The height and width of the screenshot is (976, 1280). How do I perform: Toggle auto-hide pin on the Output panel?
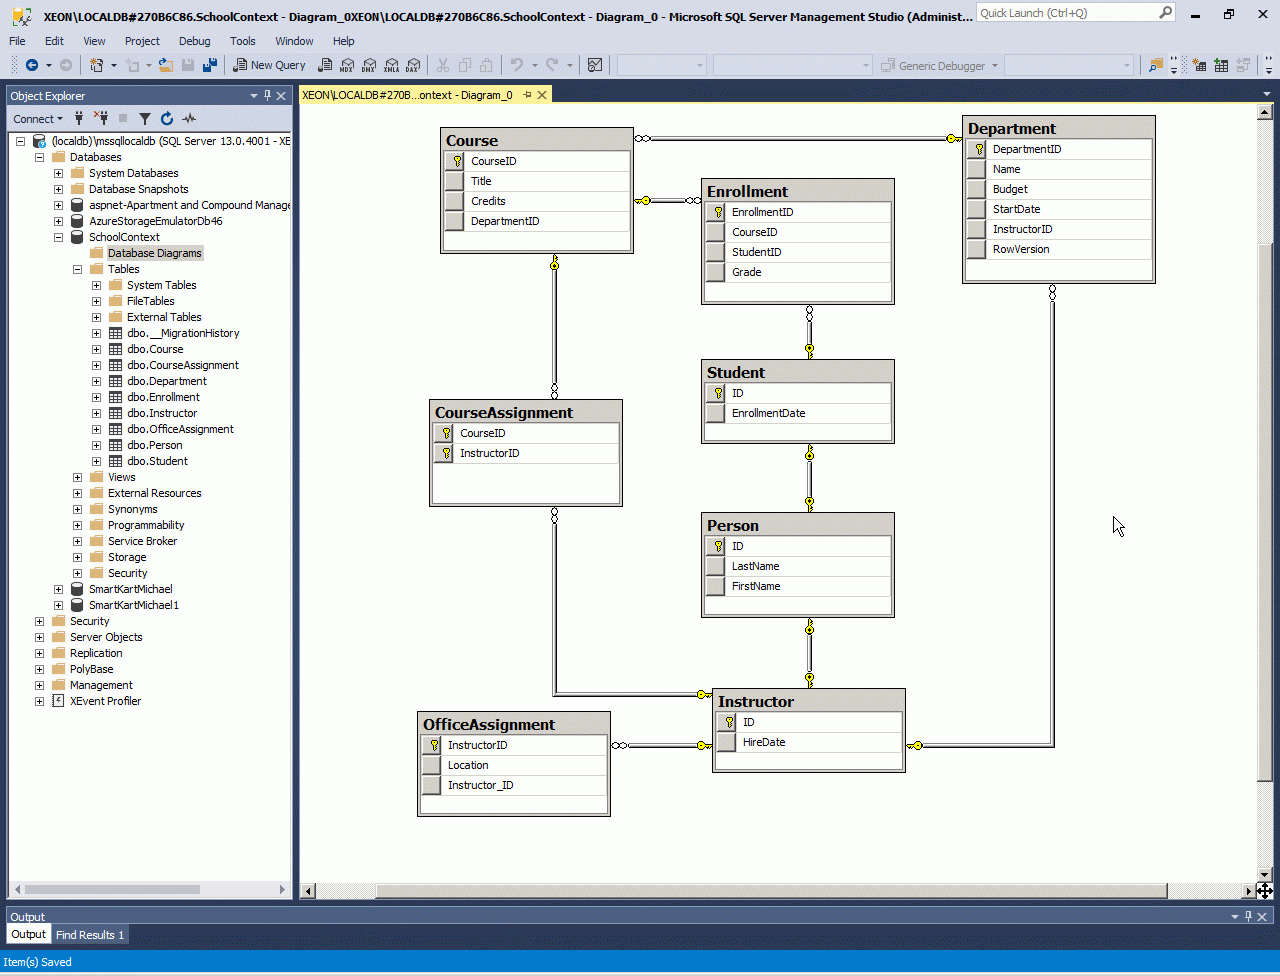point(1249,916)
